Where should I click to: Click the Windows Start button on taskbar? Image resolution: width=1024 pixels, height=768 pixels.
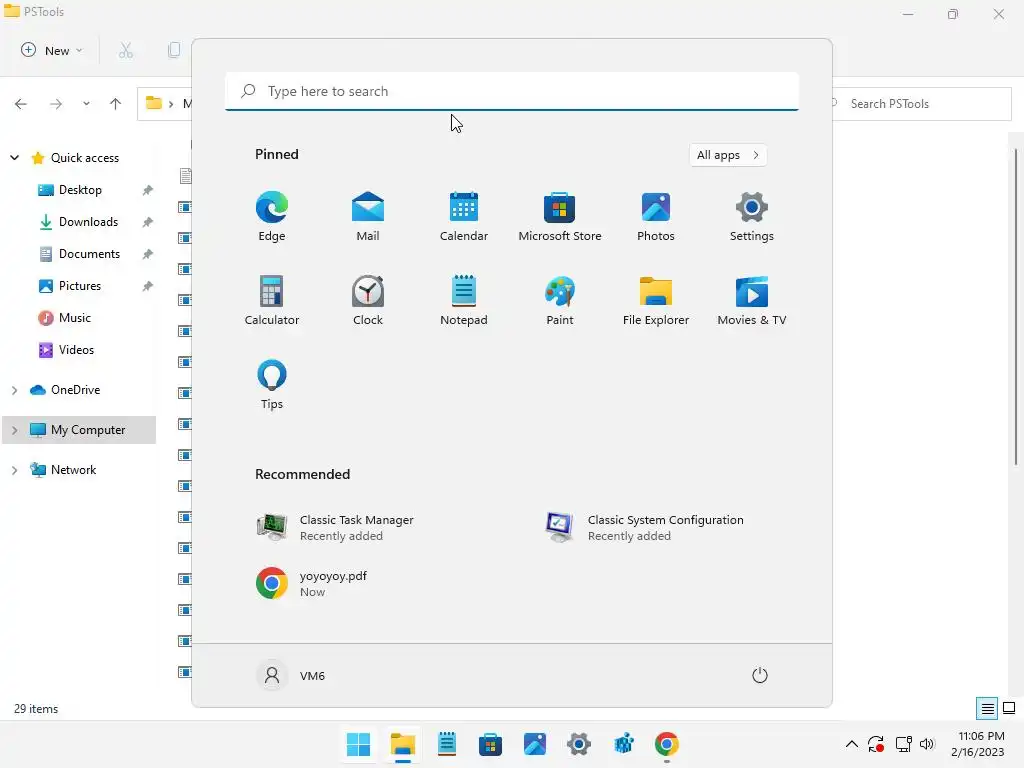[x=358, y=744]
